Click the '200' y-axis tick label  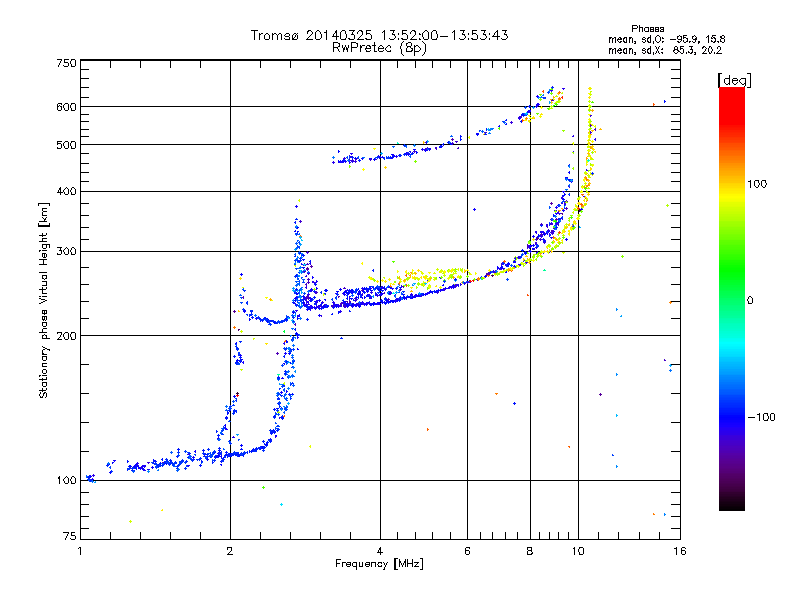click(x=66, y=336)
